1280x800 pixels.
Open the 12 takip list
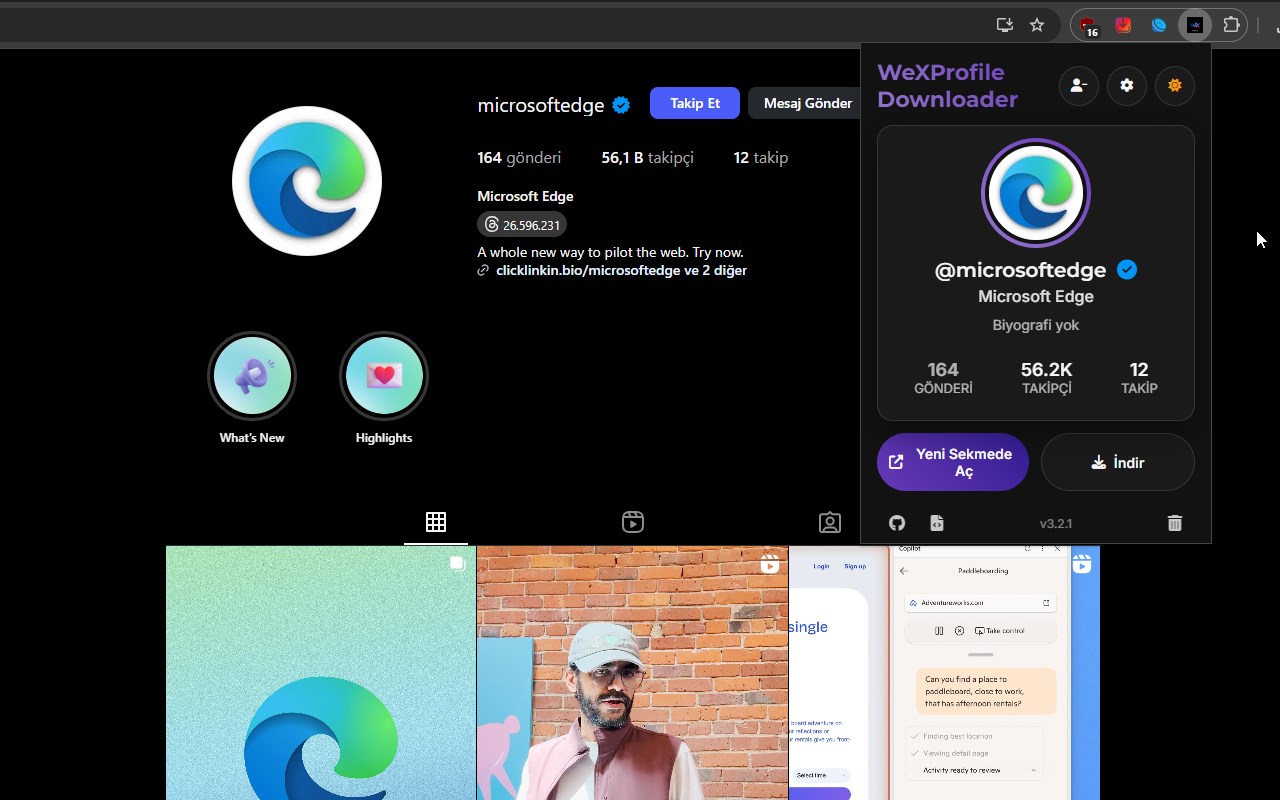[761, 157]
